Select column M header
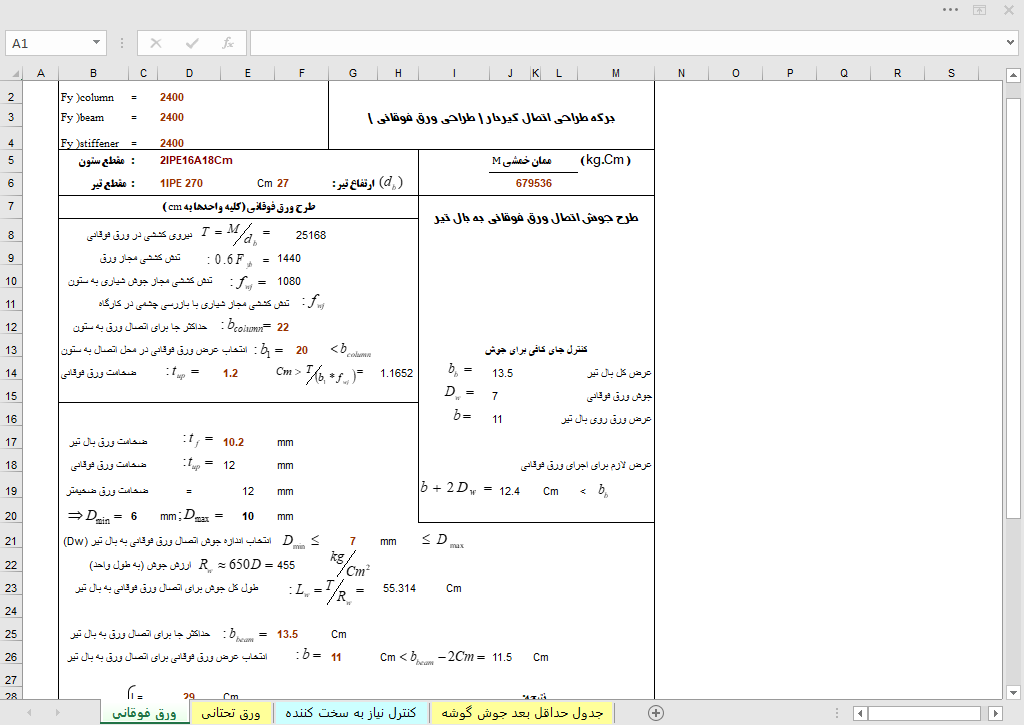Screen dimensions: 1024x725 [616, 73]
